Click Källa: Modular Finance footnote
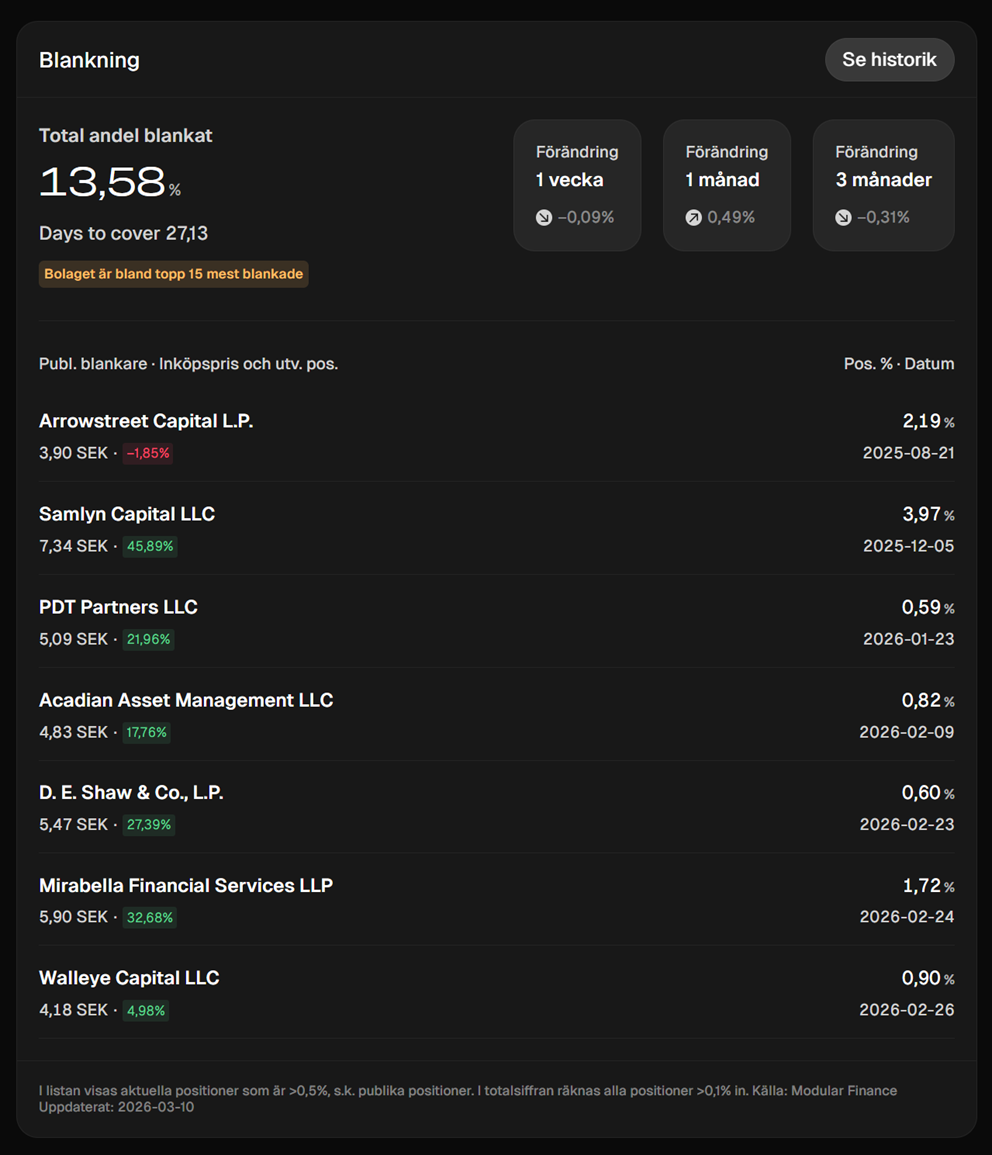The image size is (992, 1155). (x=825, y=1091)
